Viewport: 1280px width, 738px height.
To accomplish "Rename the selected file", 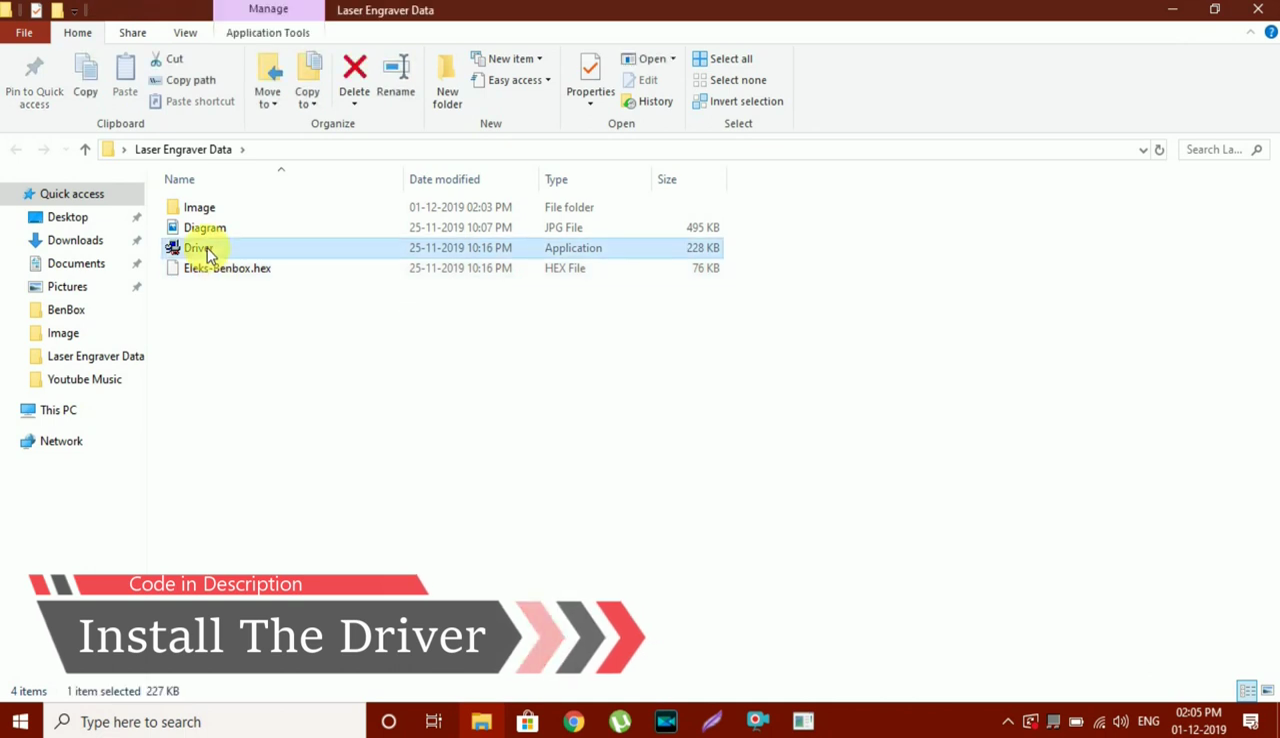I will (396, 78).
